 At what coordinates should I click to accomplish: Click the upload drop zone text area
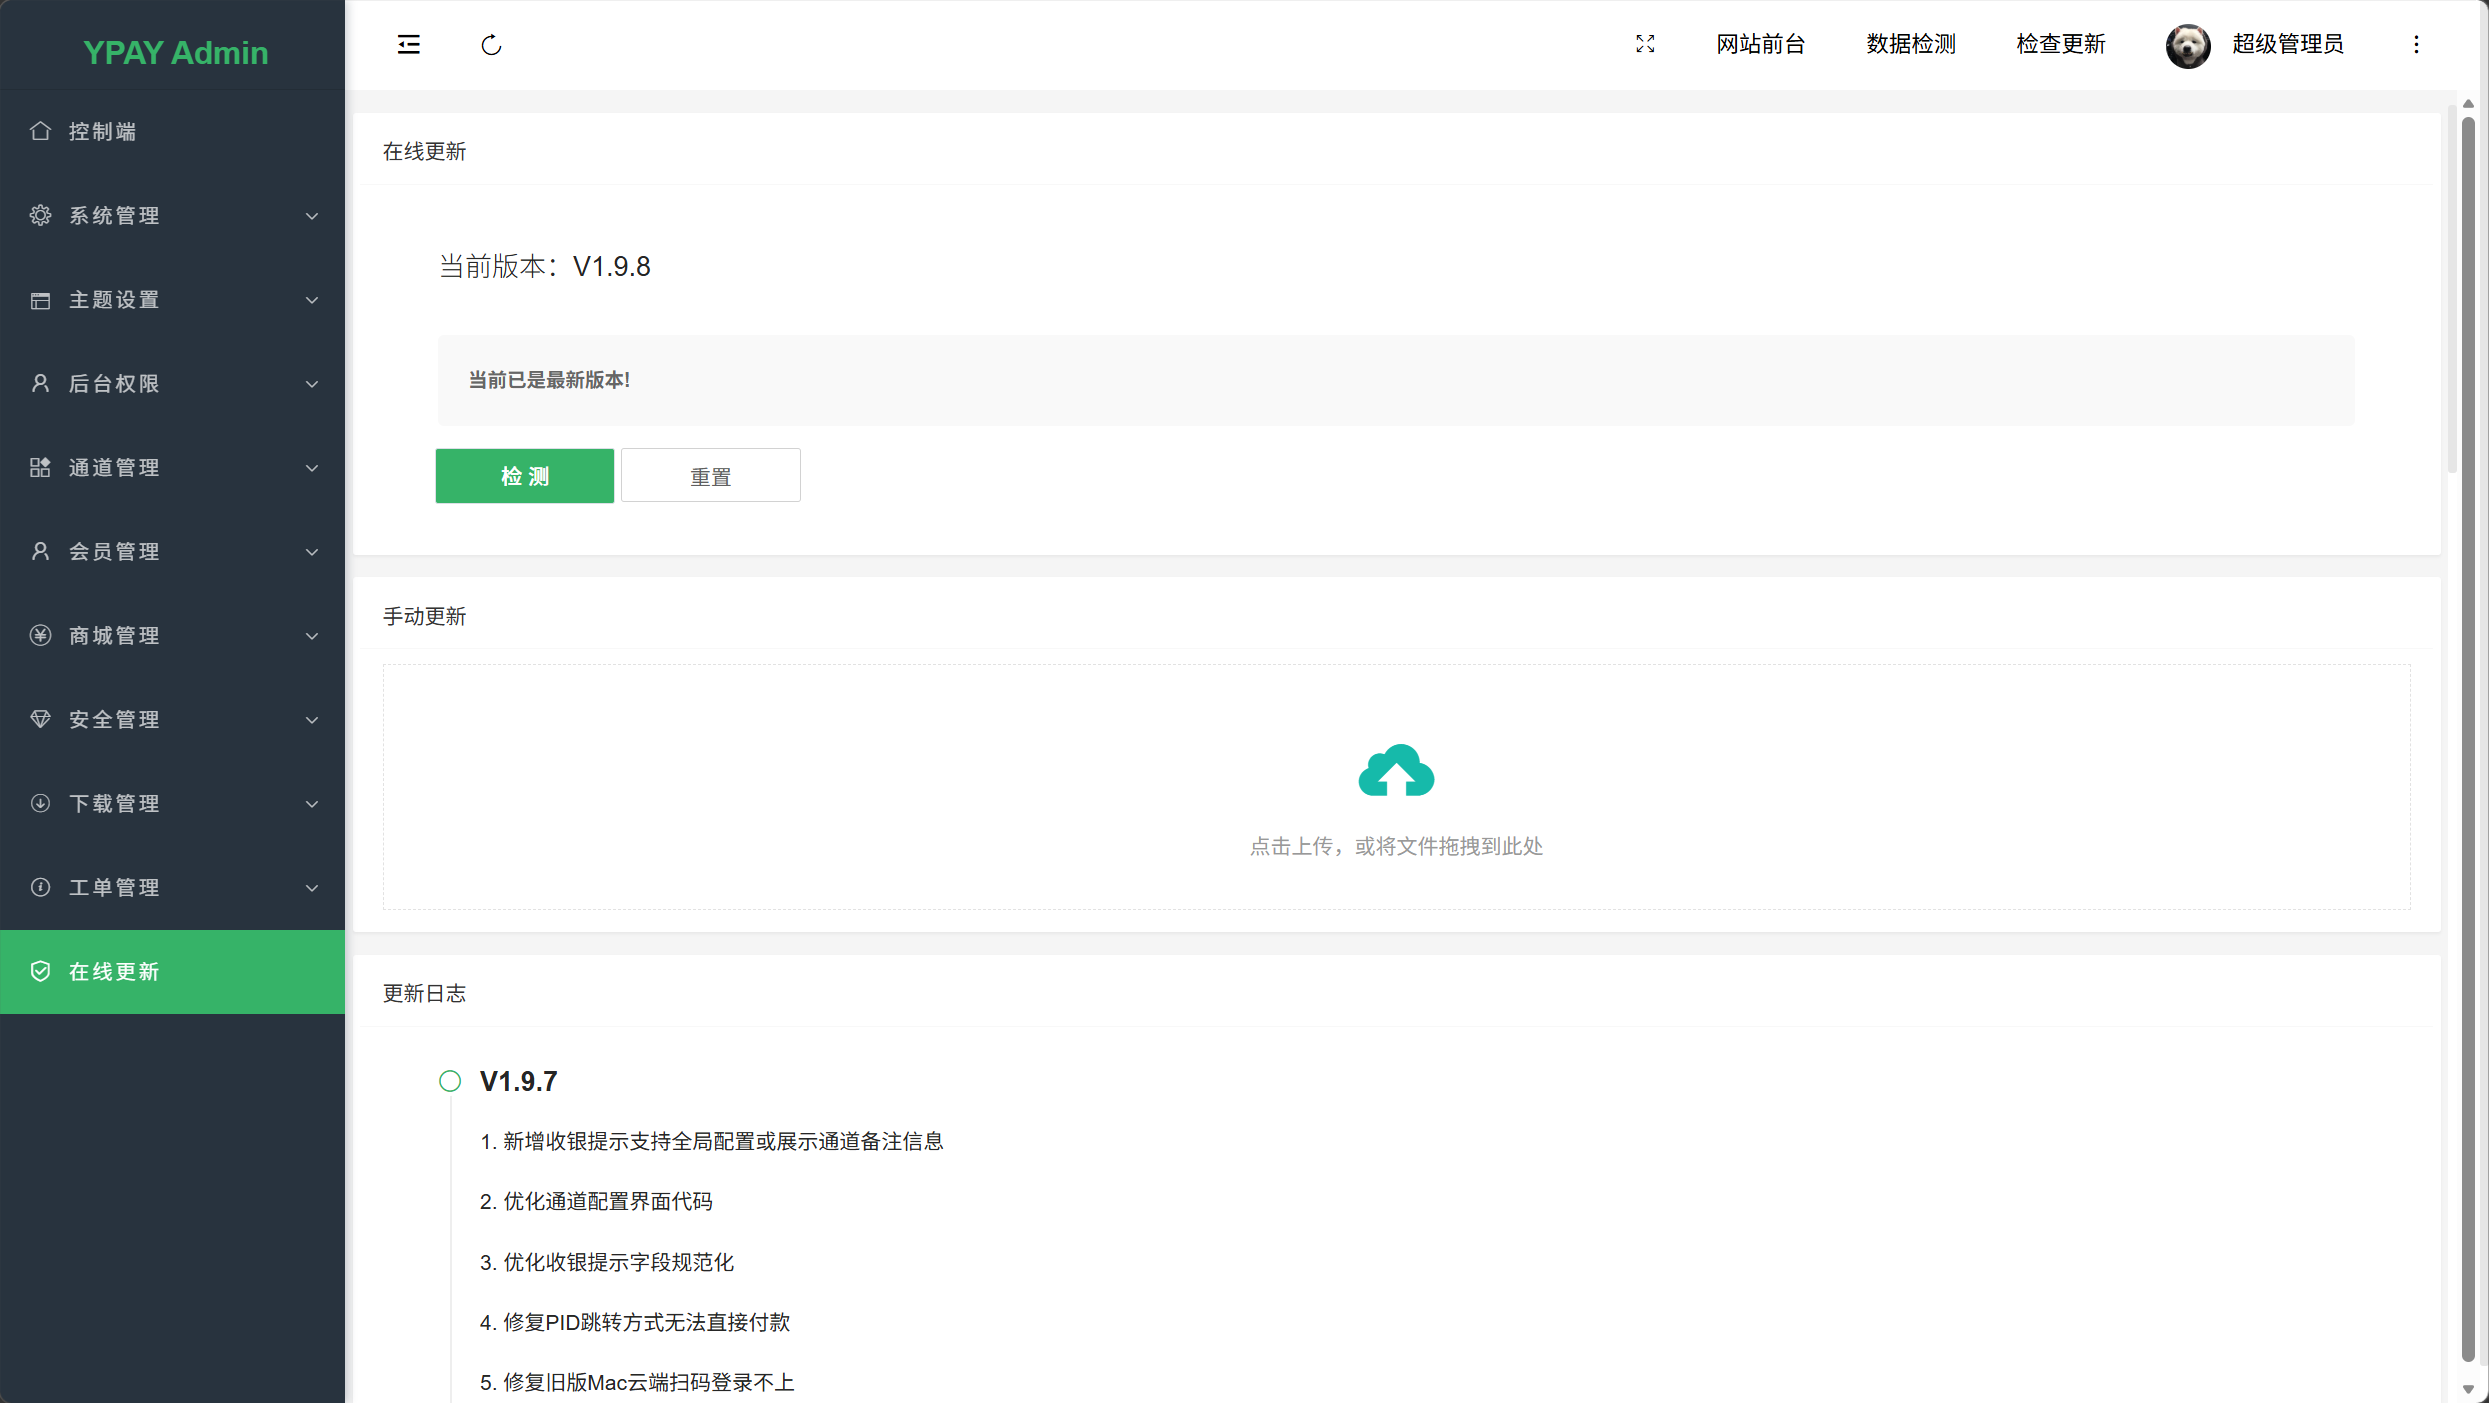(1396, 846)
